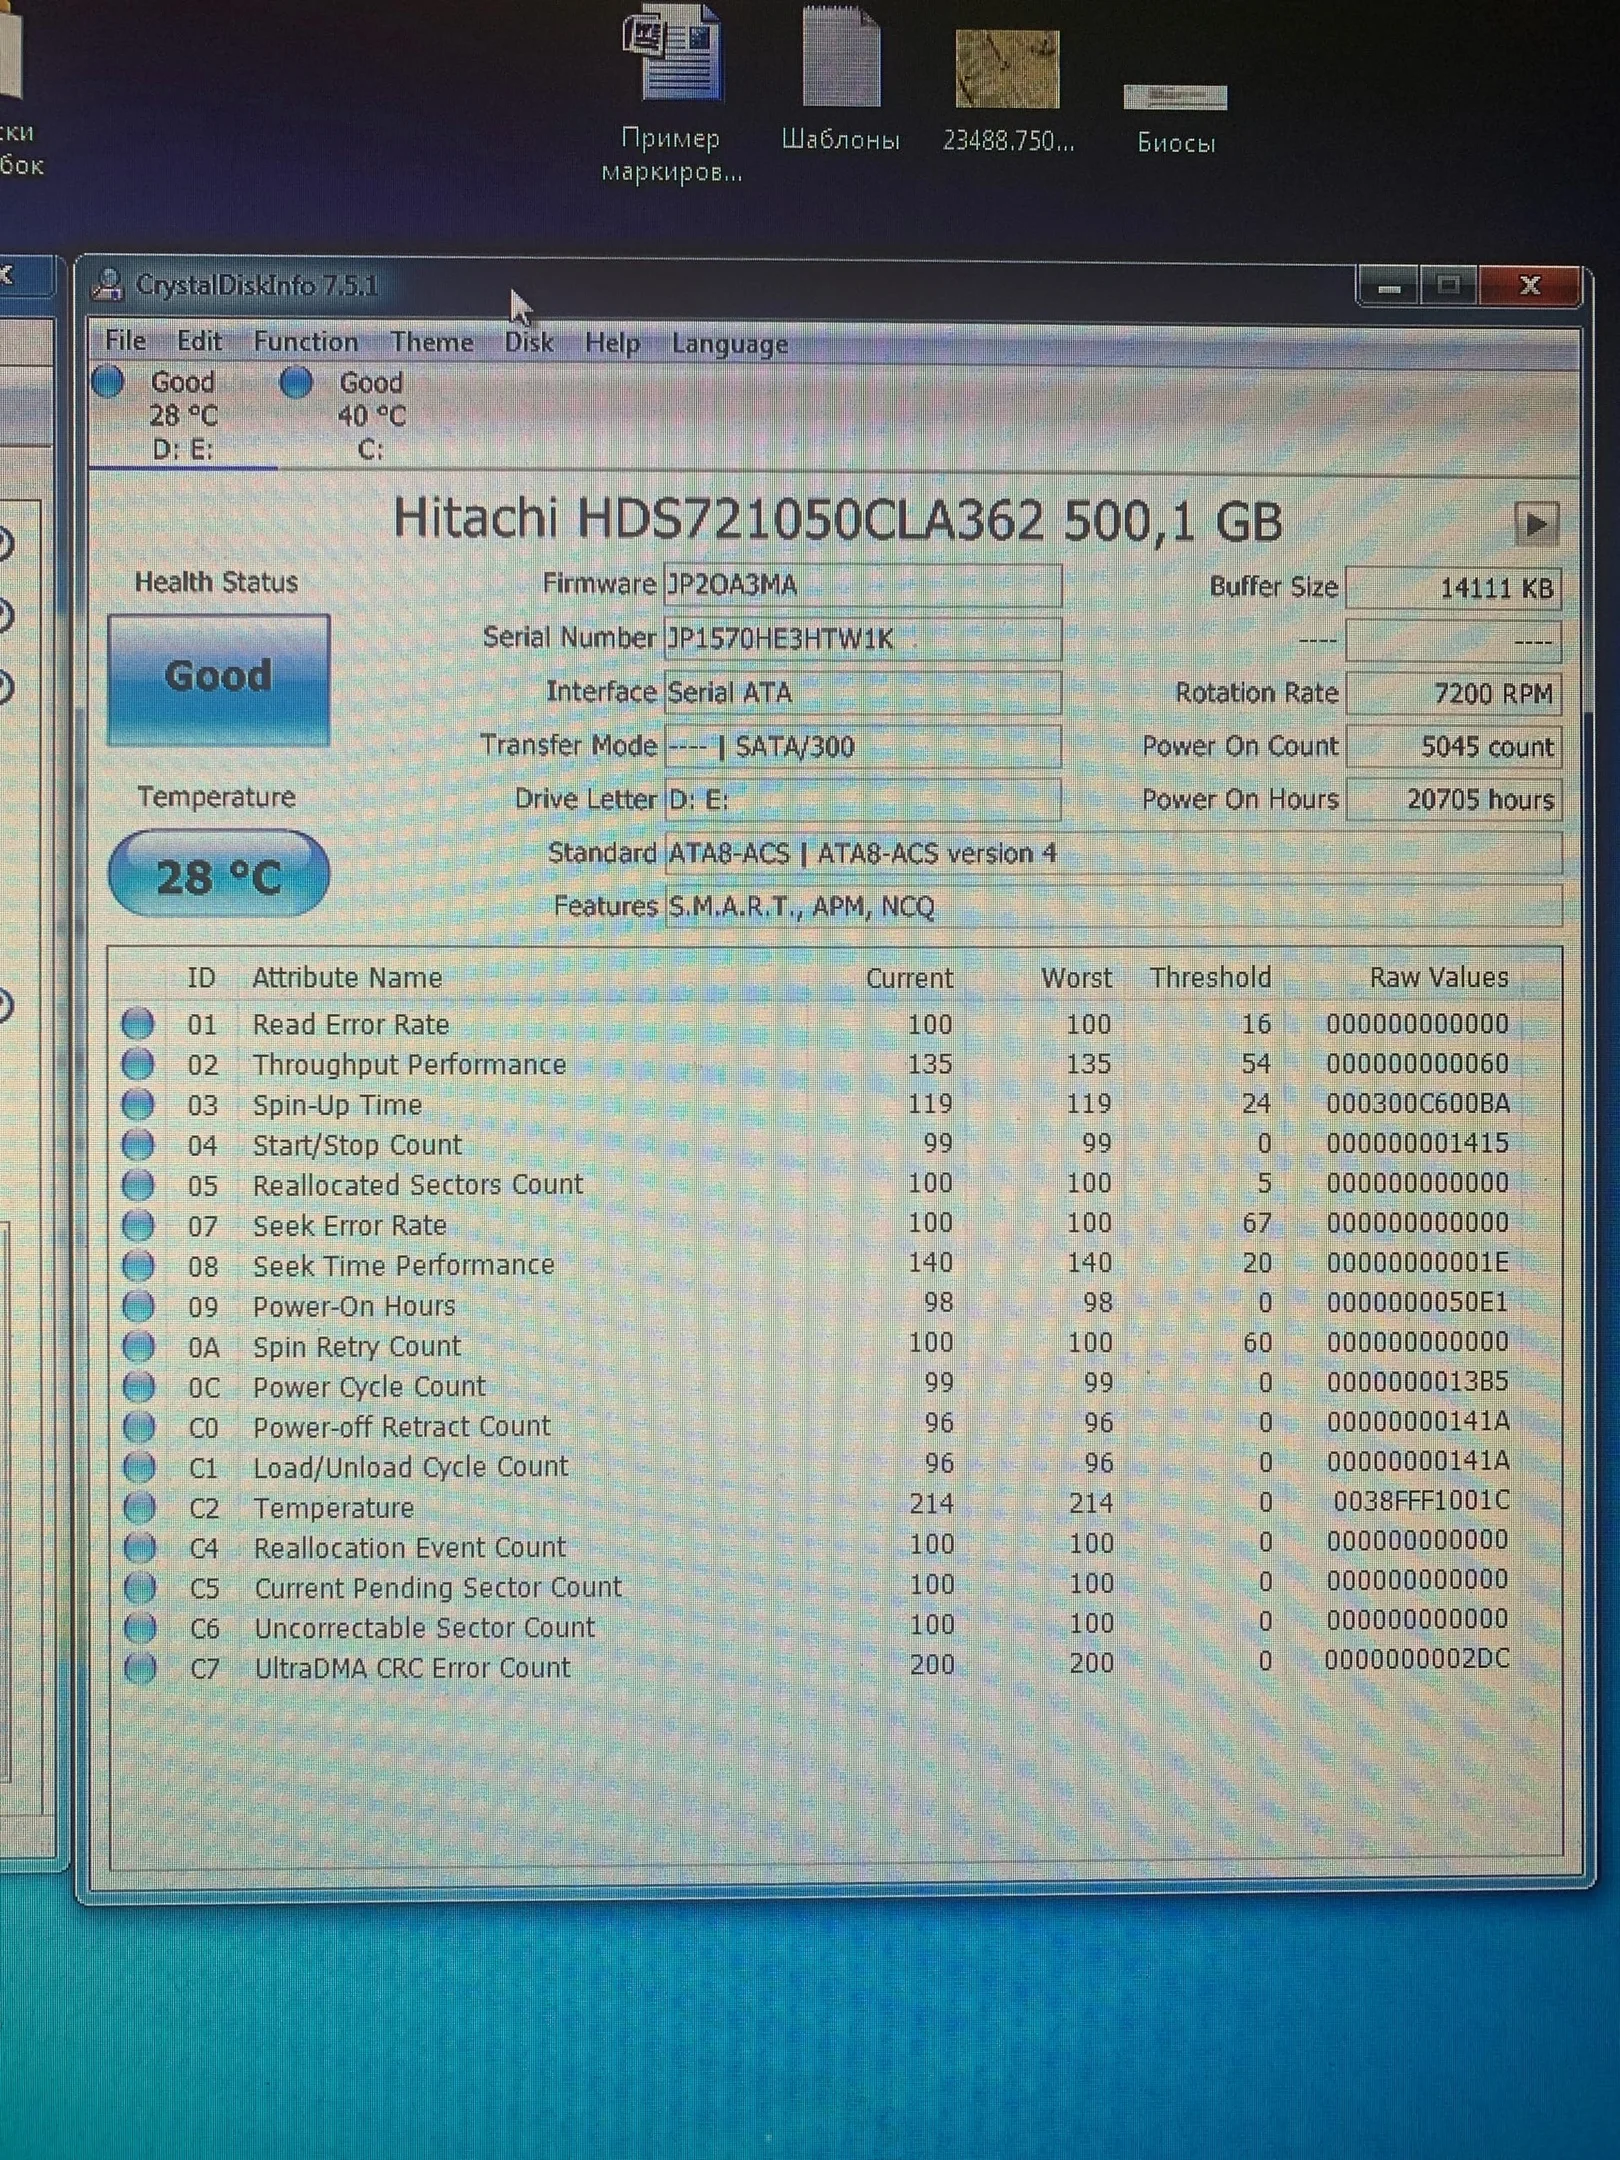Click the Drive Letter field
Image resolution: width=1620 pixels, height=2160 pixels.
(862, 799)
